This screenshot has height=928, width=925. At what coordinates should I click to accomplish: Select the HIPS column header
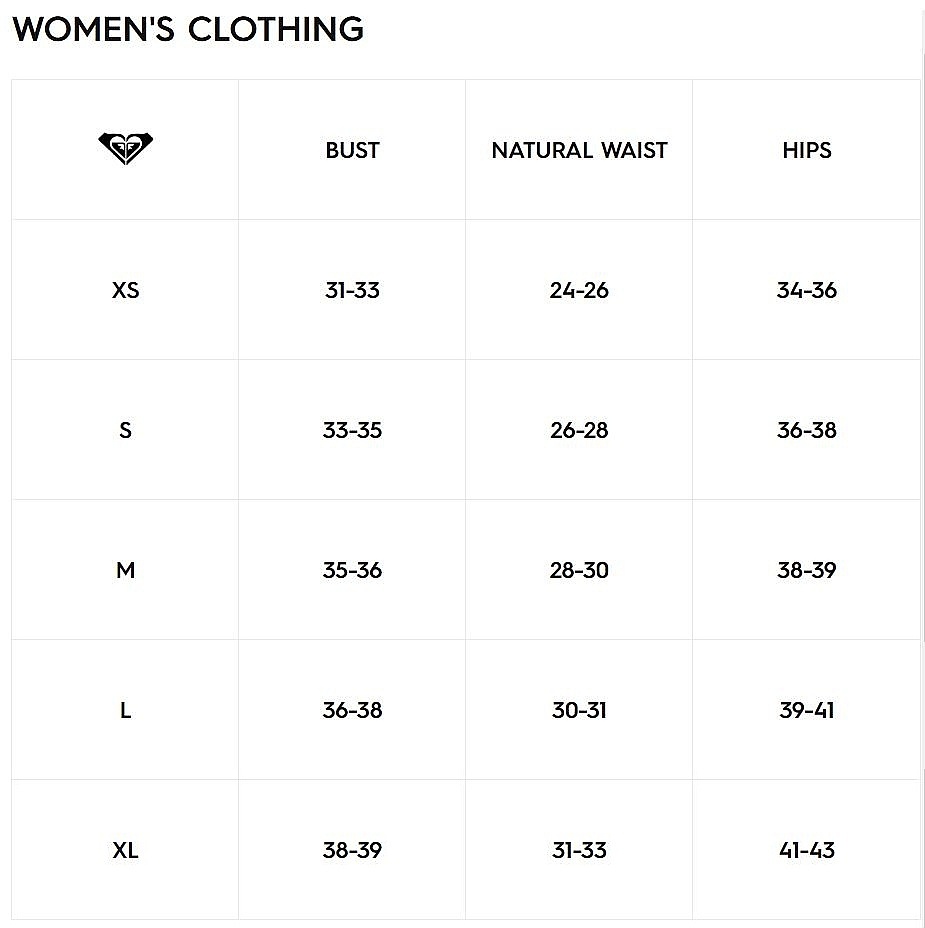click(x=807, y=150)
